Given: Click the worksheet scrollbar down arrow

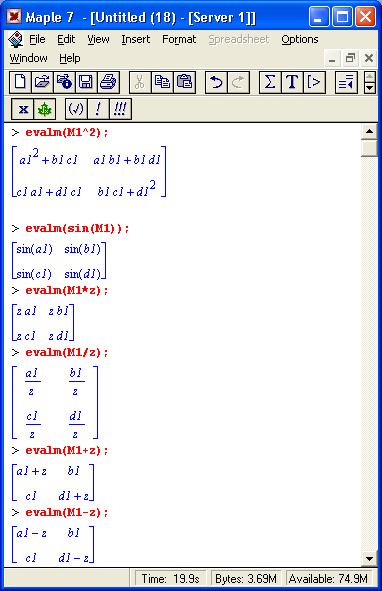Looking at the screenshot, I should (369, 559).
